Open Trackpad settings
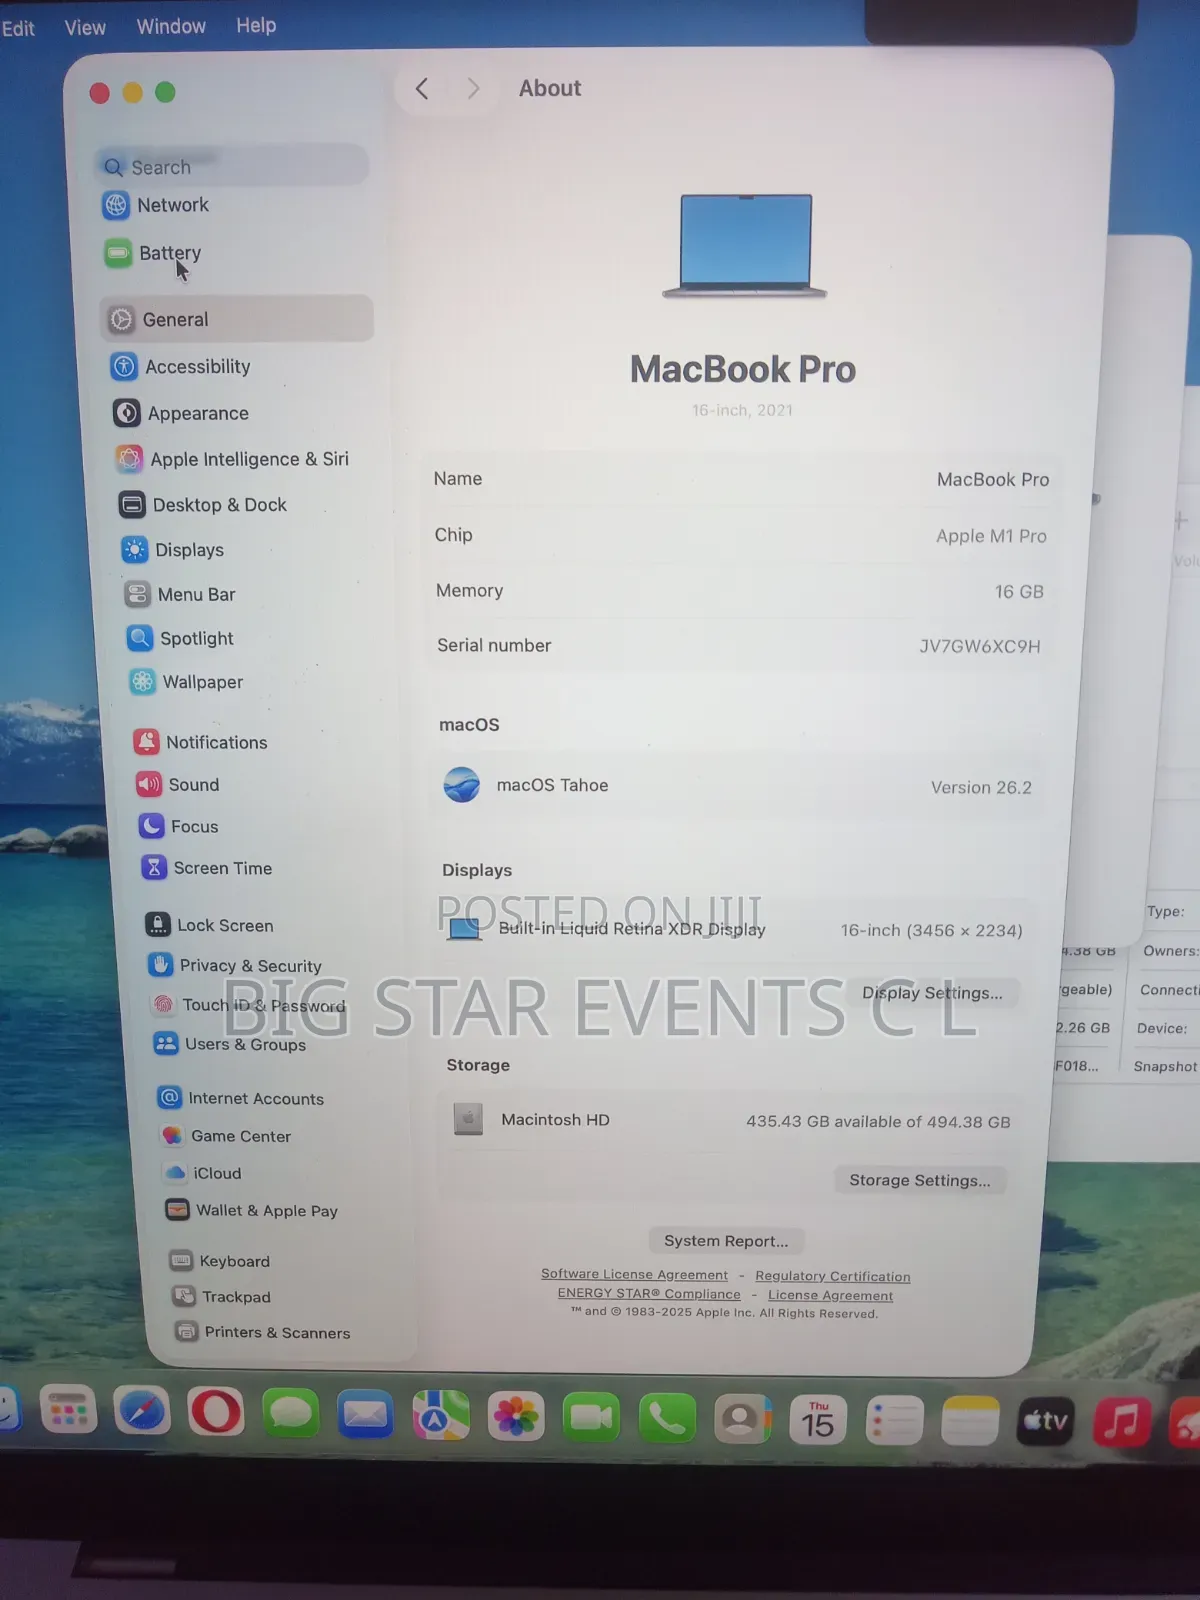The height and width of the screenshot is (1600, 1200). pyautogui.click(x=222, y=1297)
